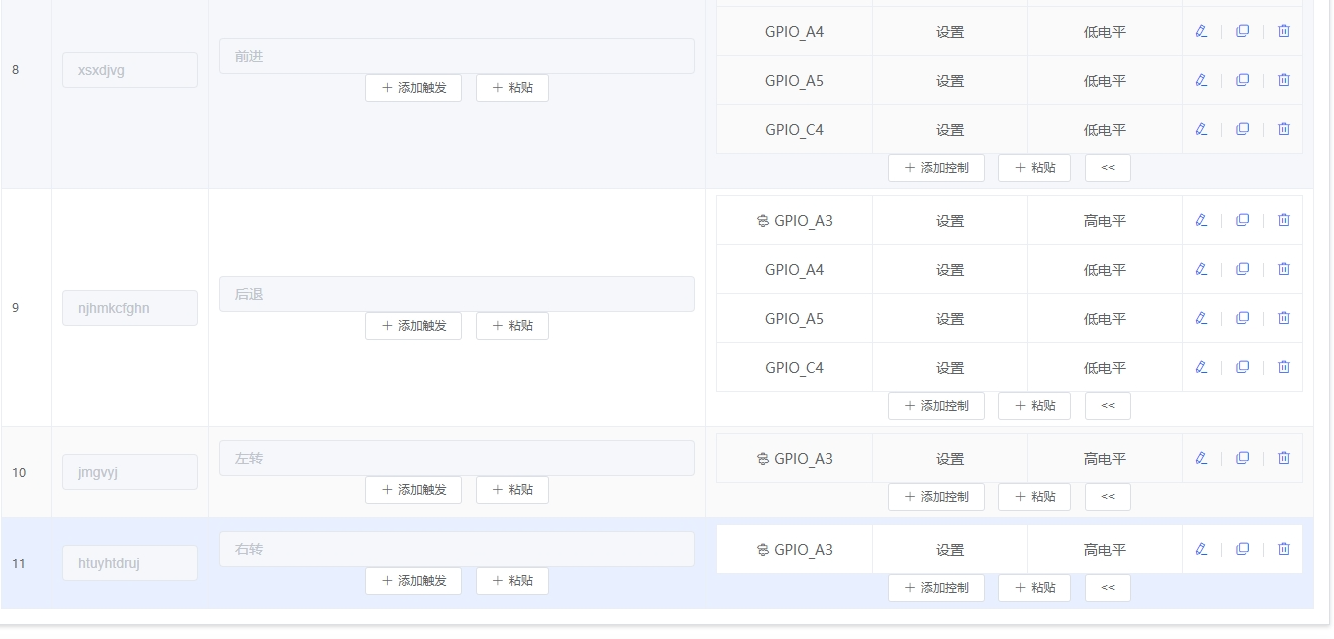Click the GPIO_C4 cell in row 9
1334x639 pixels.
[x=794, y=367]
